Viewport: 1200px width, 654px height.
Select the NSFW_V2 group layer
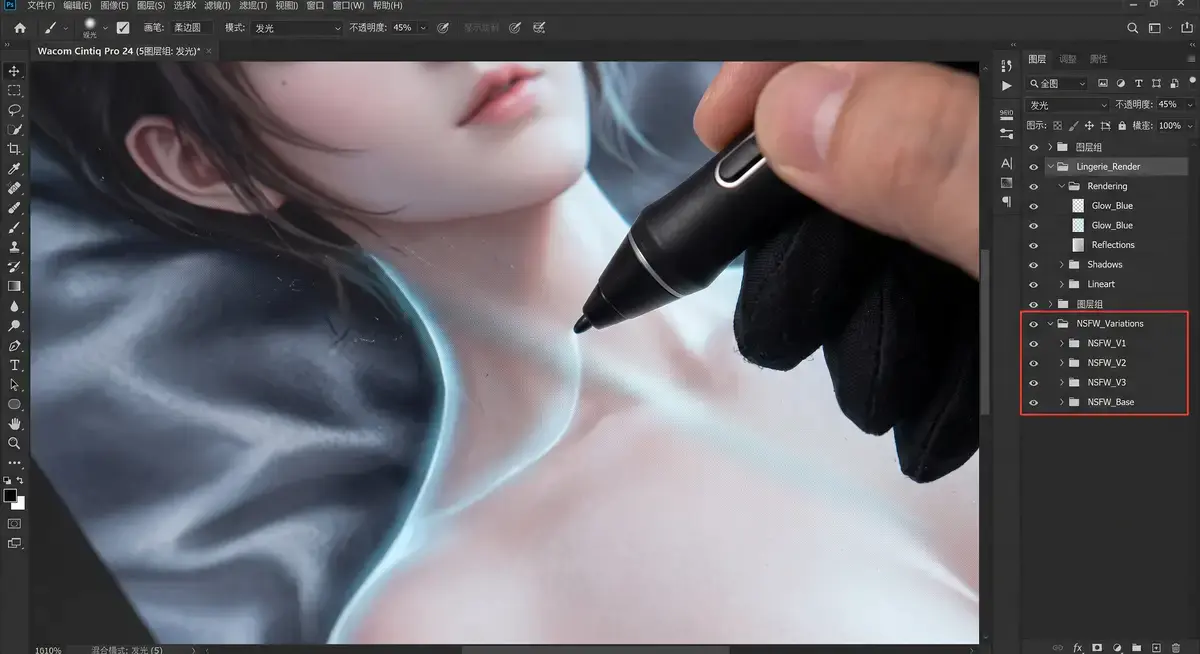point(1115,363)
